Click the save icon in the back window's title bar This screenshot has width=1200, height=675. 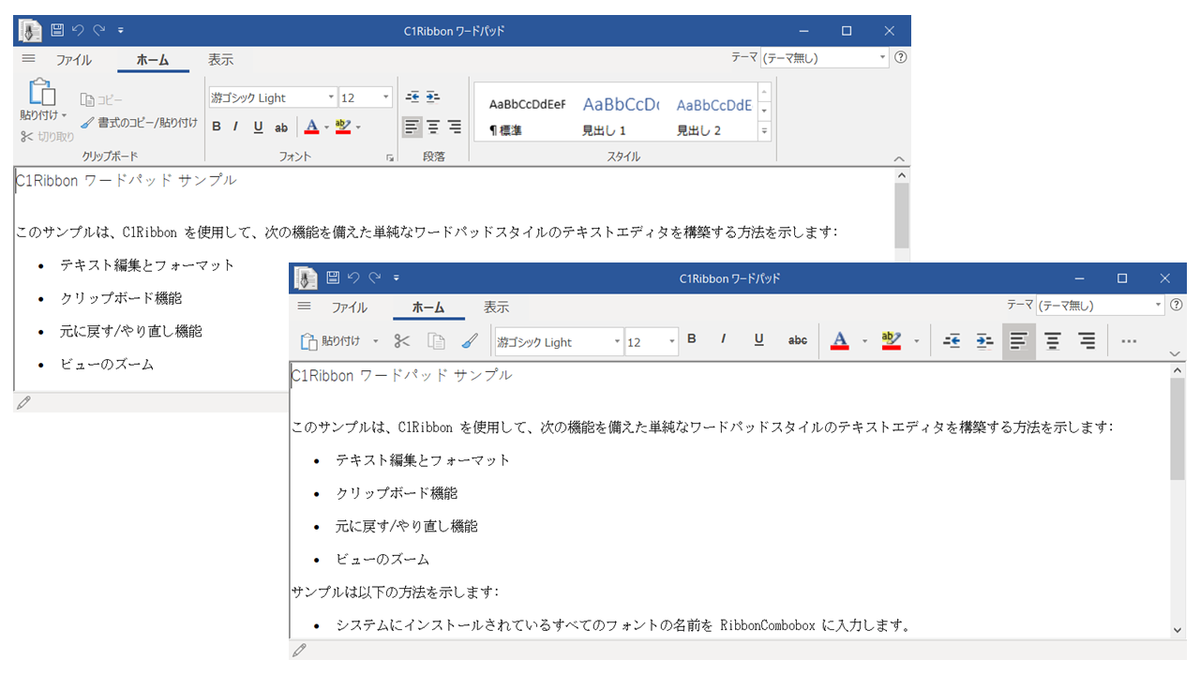[57, 30]
